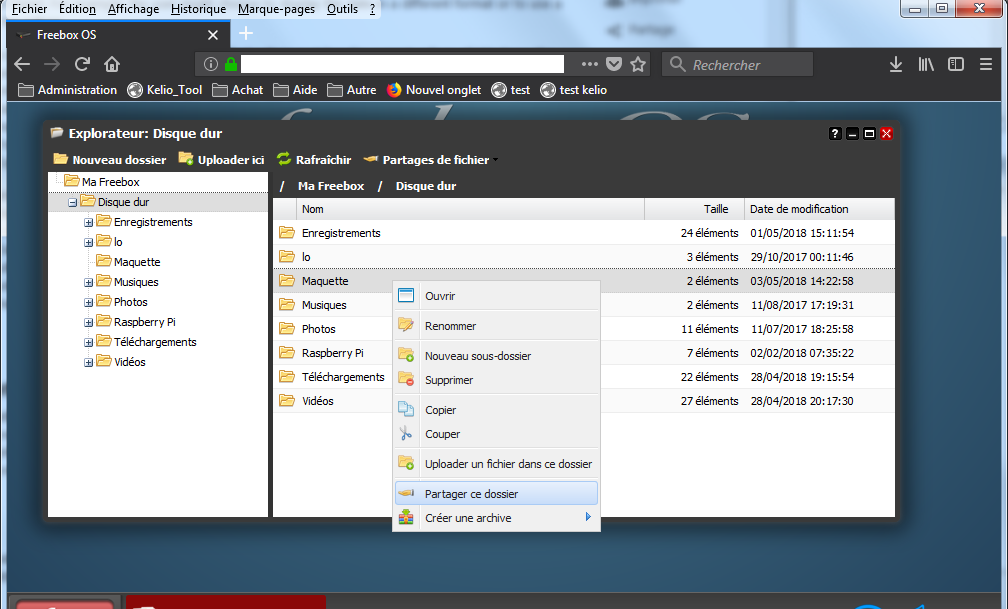Toggle the Firefox sidebar icon

click(956, 64)
